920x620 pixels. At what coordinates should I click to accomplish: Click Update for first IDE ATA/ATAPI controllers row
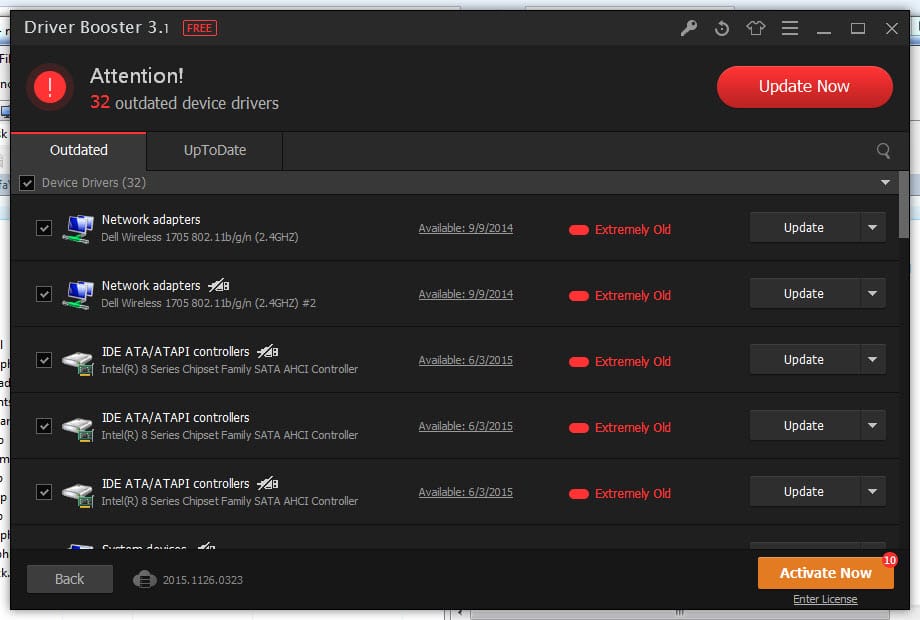(x=804, y=360)
